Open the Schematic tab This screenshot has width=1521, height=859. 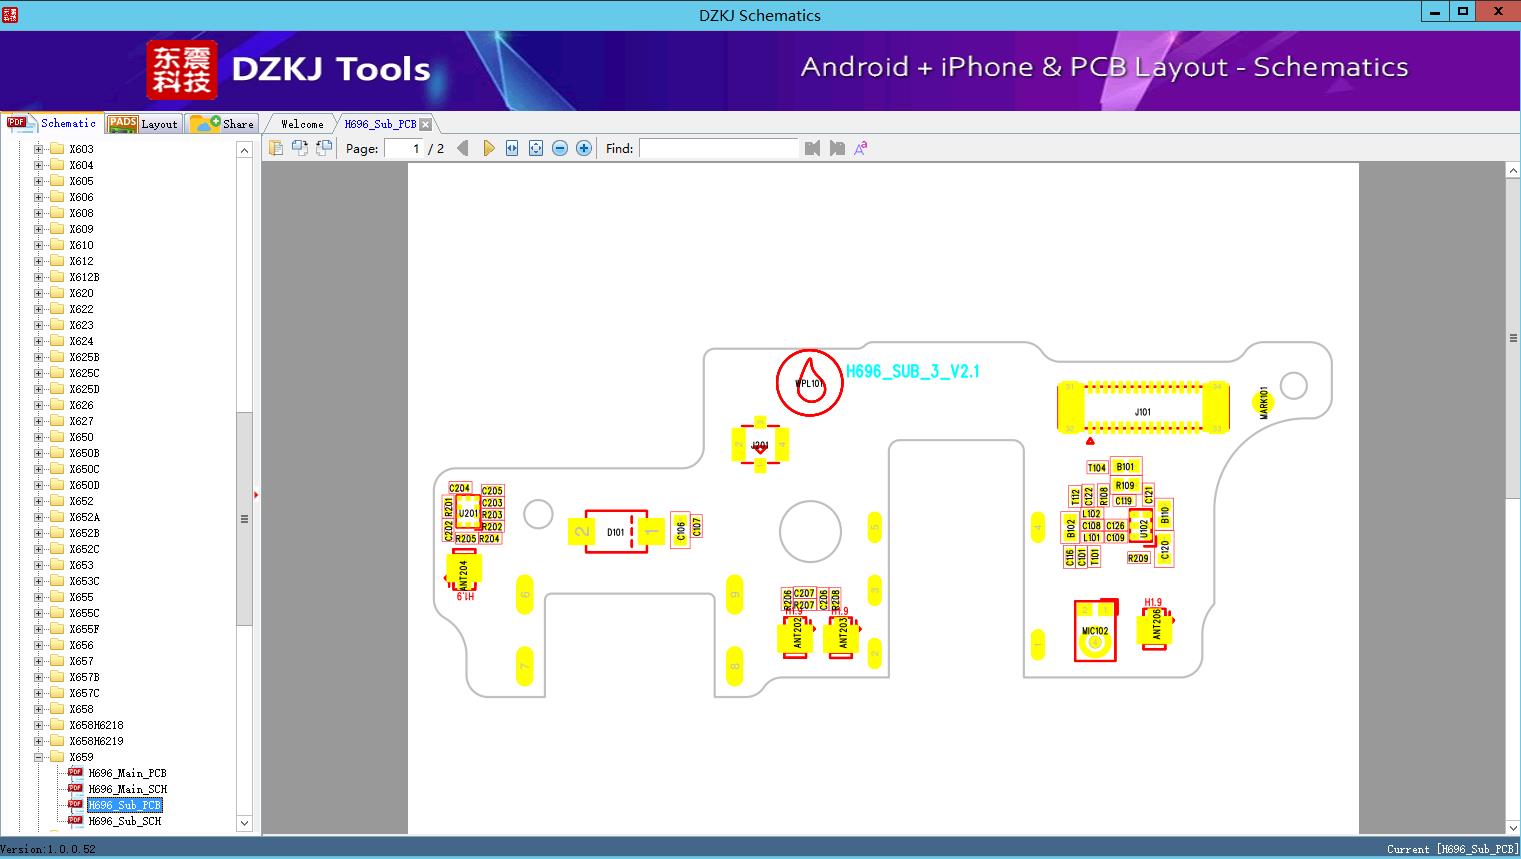pos(52,123)
